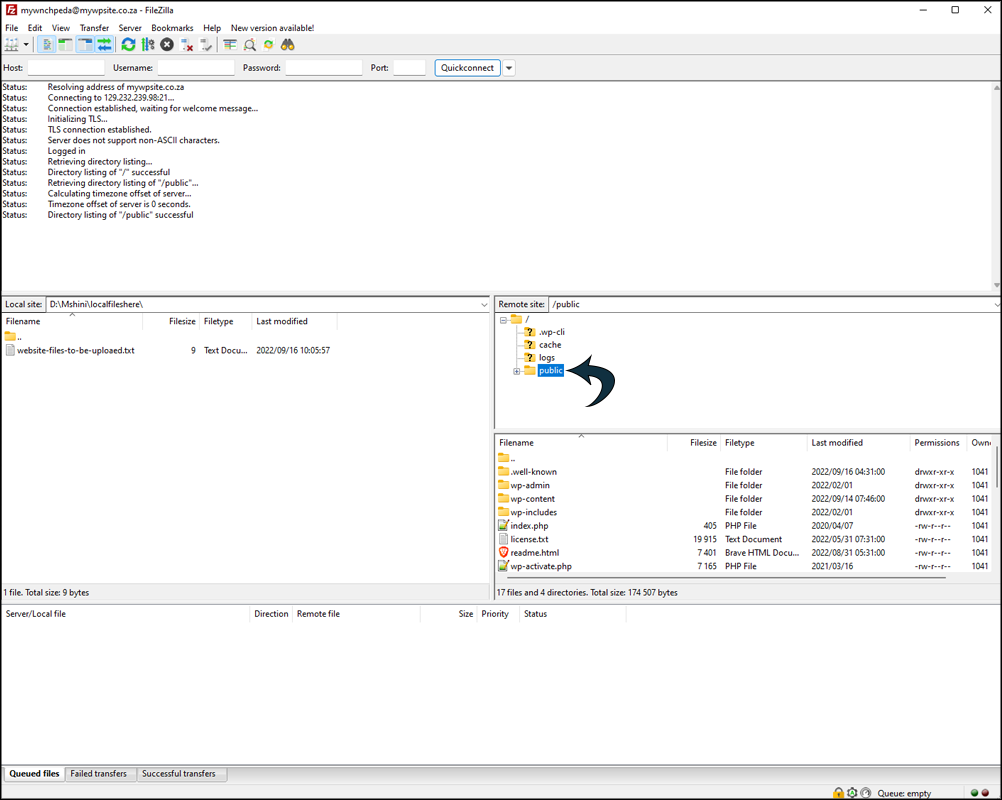Click the binoculars file search icon
Viewport: 1002px width, 800px height.
[x=288, y=45]
